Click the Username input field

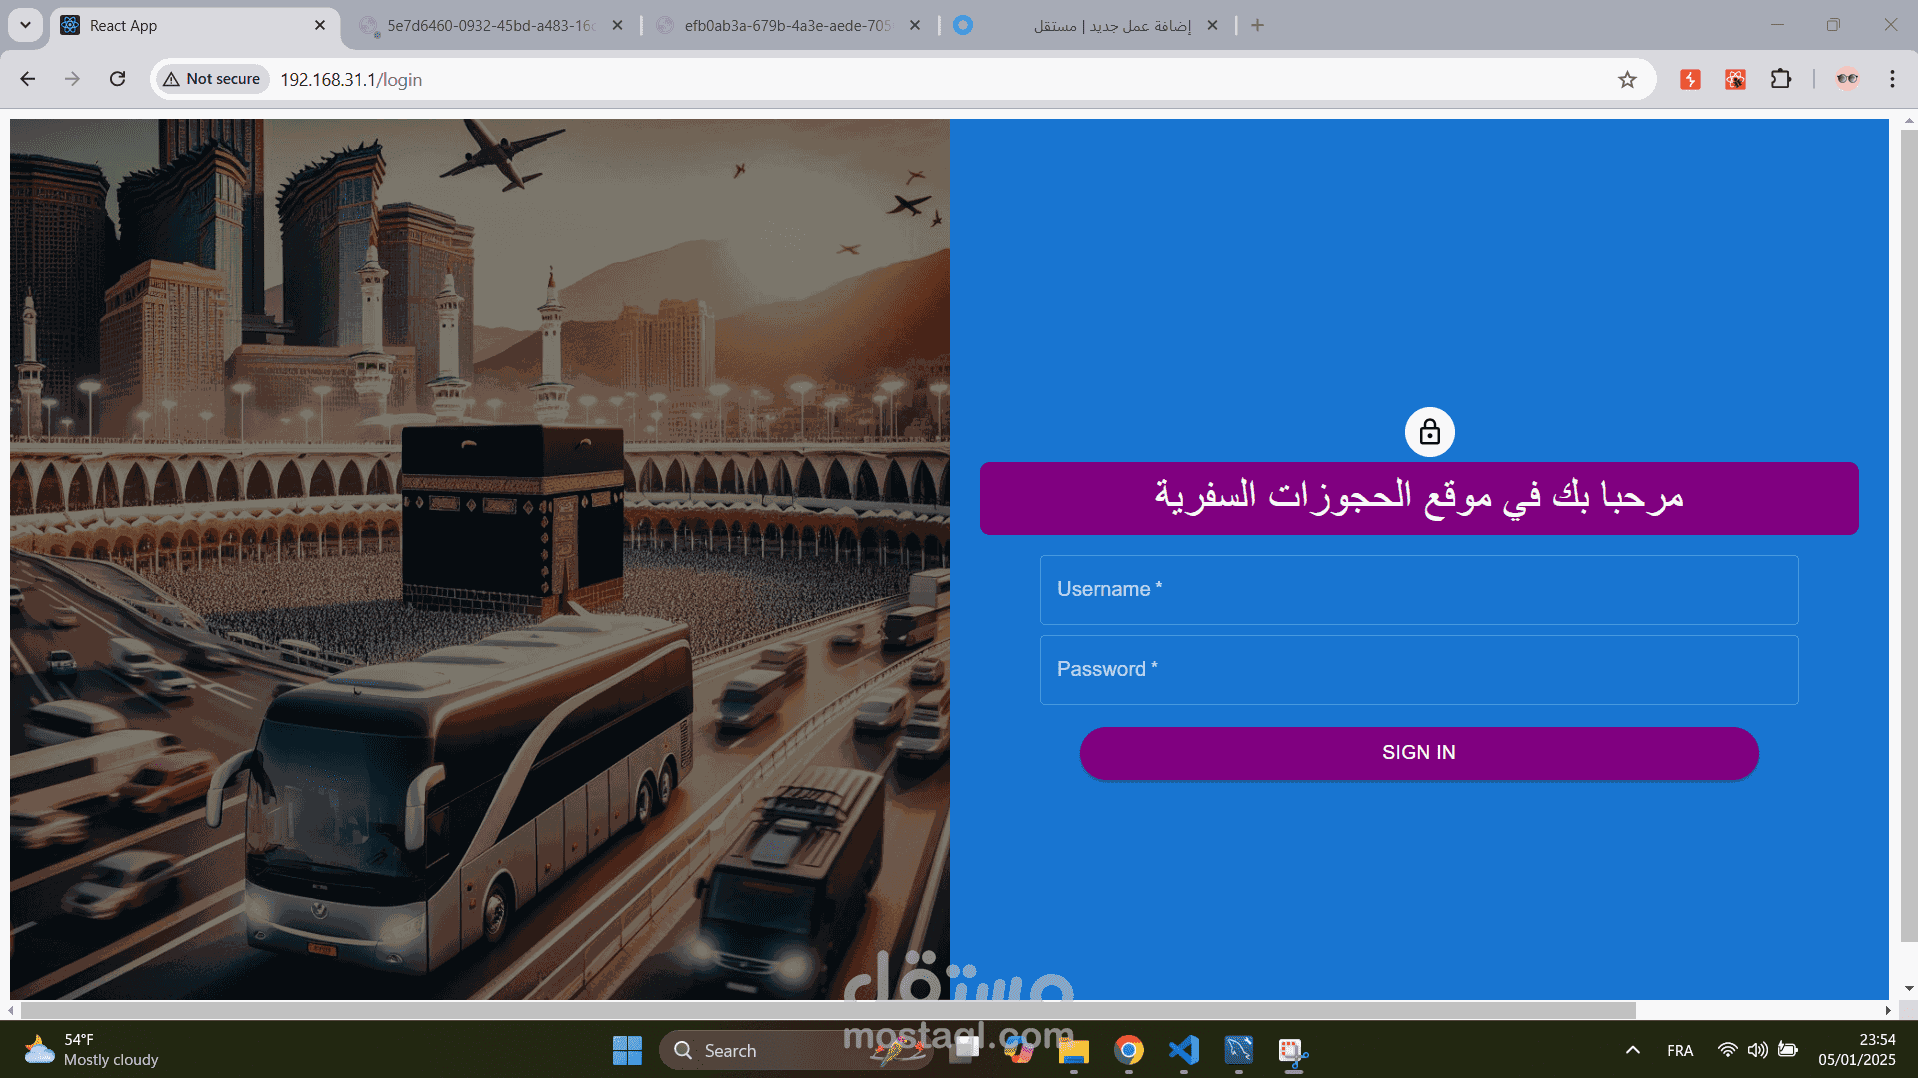(1418, 589)
